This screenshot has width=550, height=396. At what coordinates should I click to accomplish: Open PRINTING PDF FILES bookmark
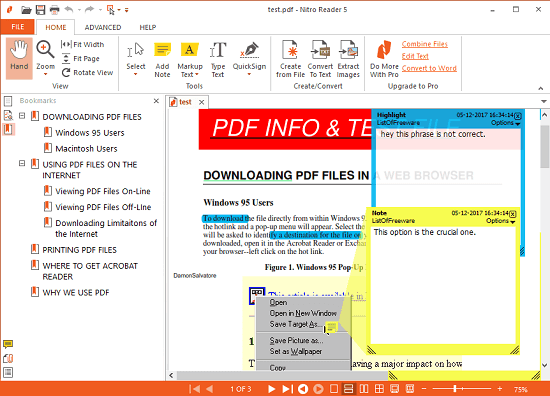(79, 250)
